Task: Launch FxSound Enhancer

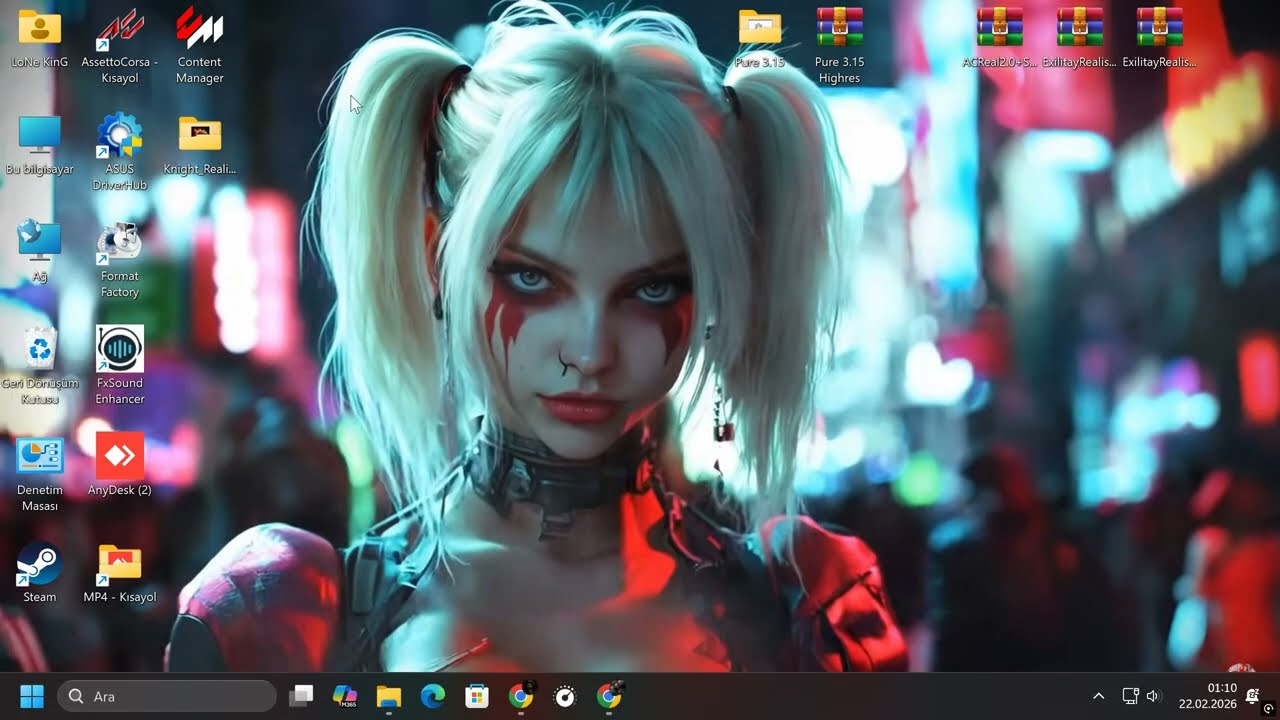Action: (120, 366)
